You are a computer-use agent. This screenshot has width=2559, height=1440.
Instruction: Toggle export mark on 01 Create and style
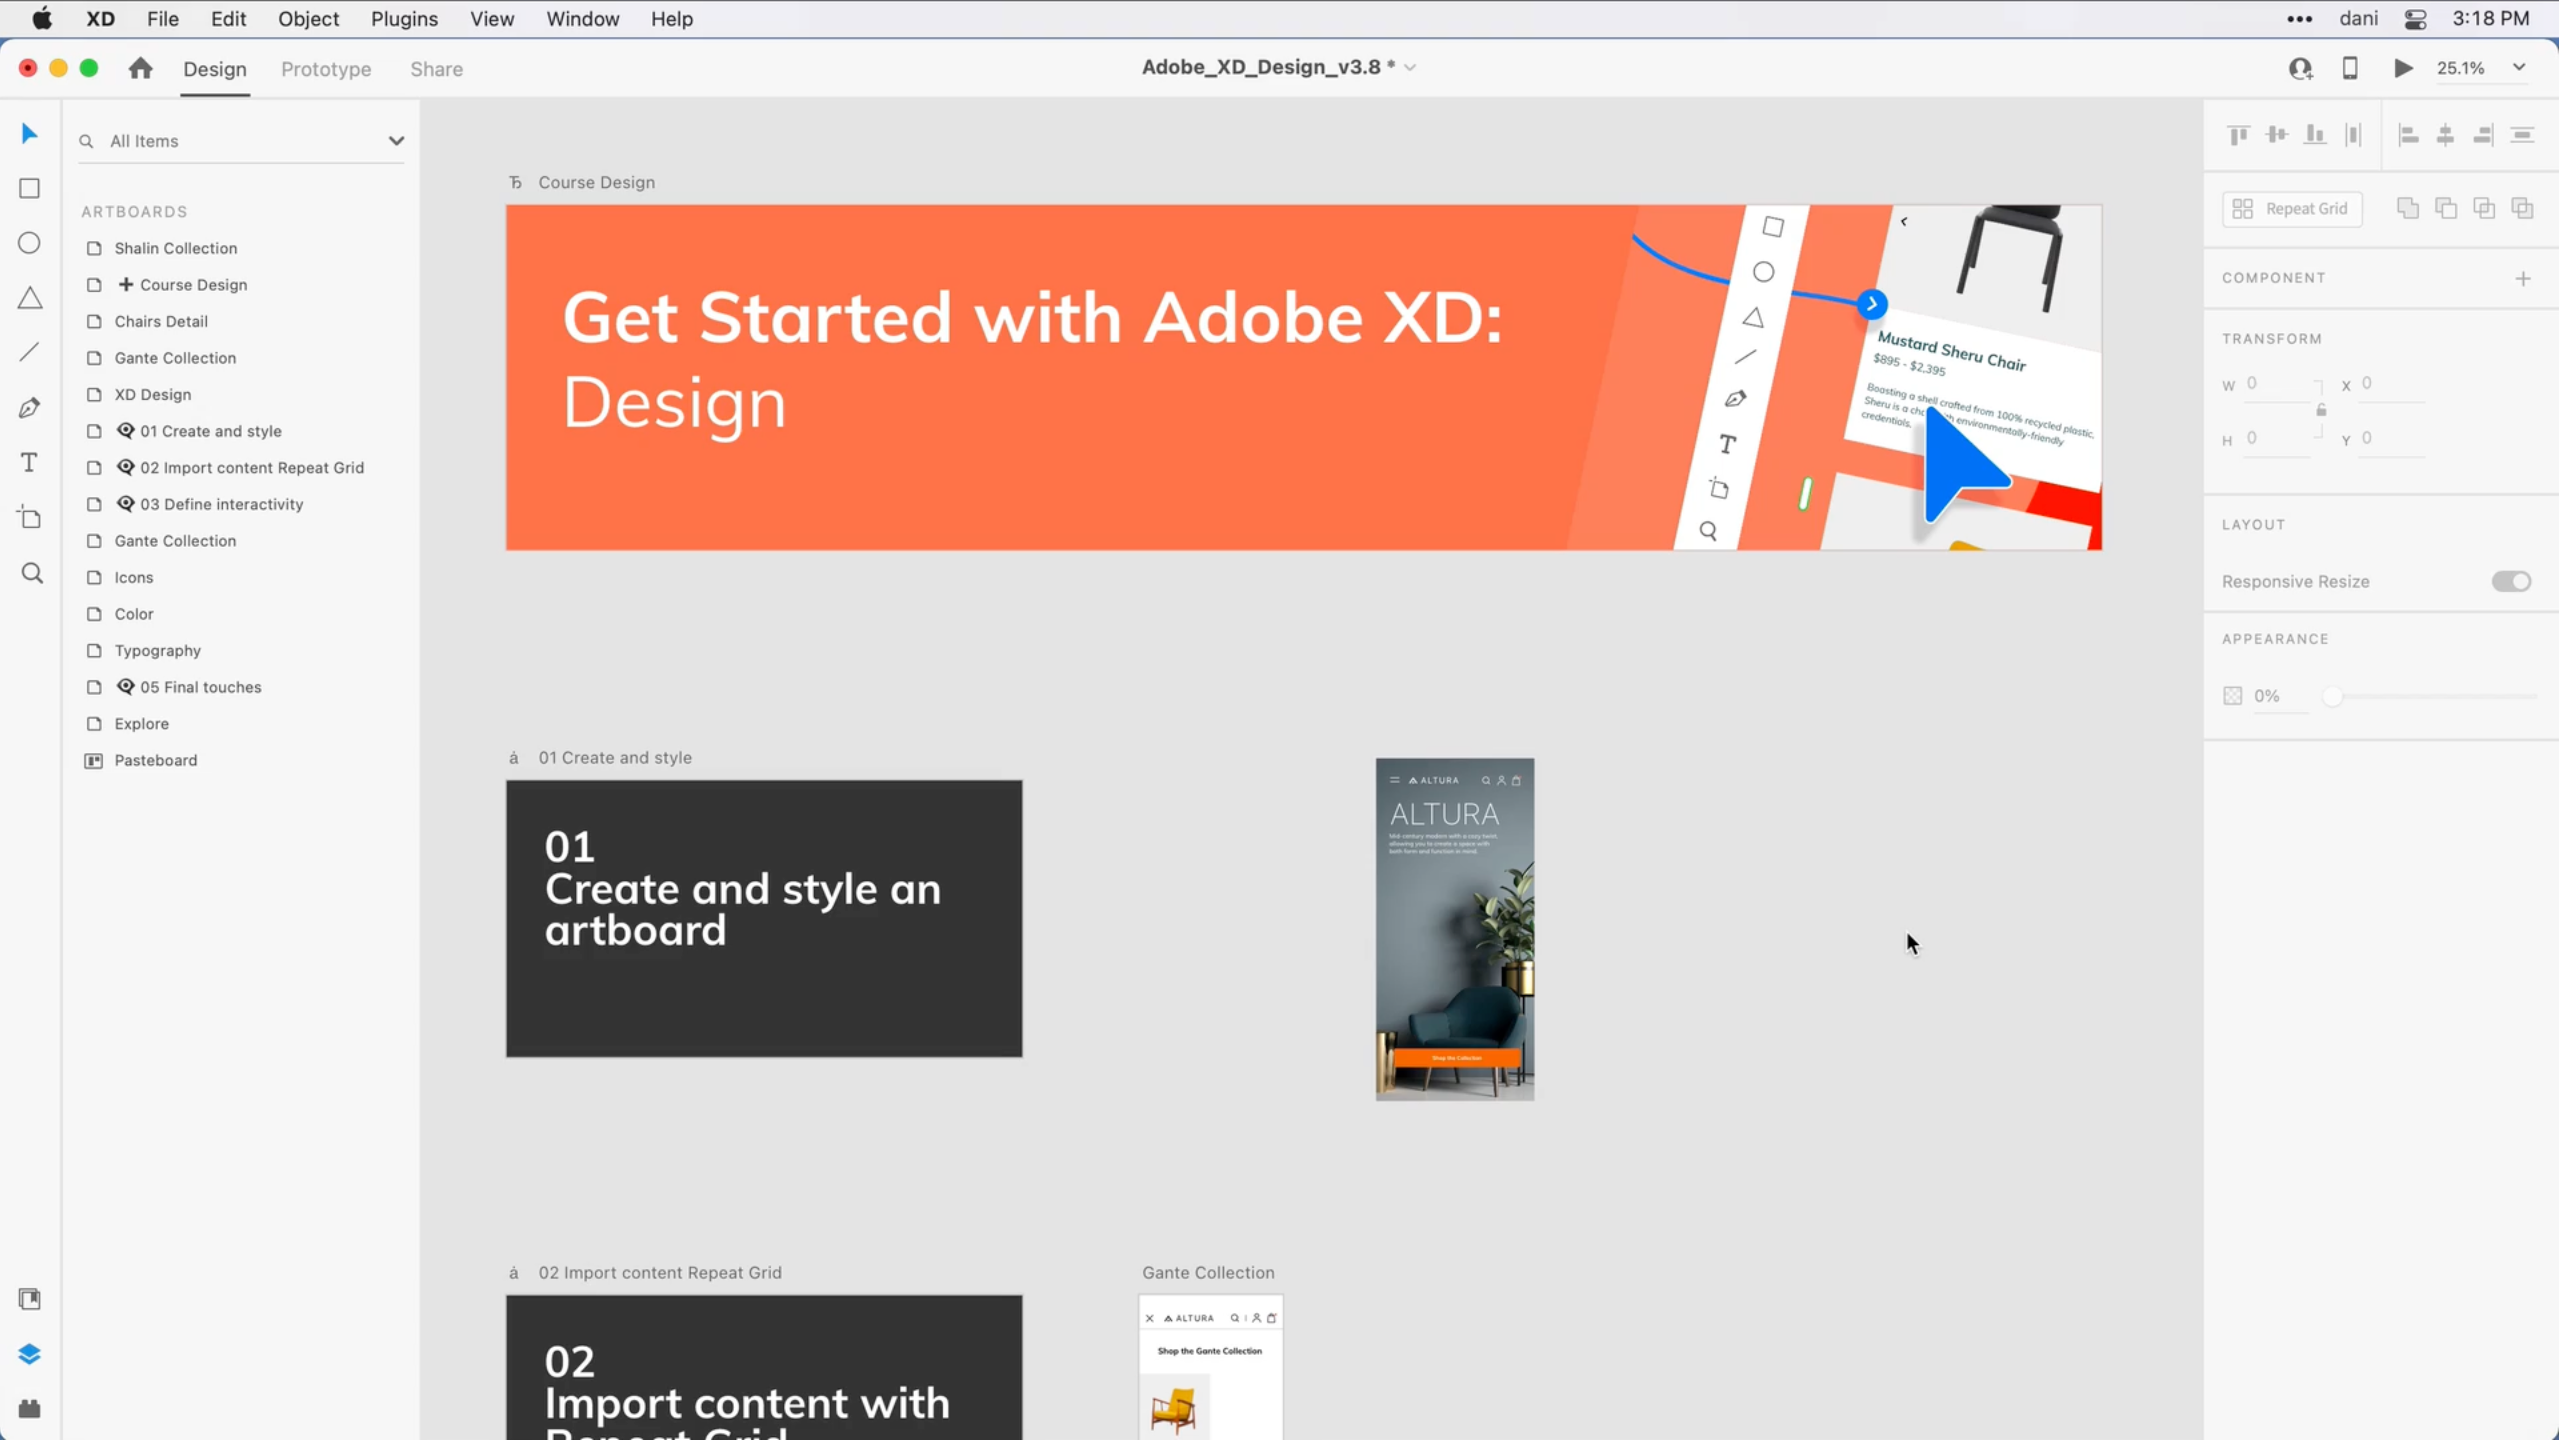(x=125, y=431)
